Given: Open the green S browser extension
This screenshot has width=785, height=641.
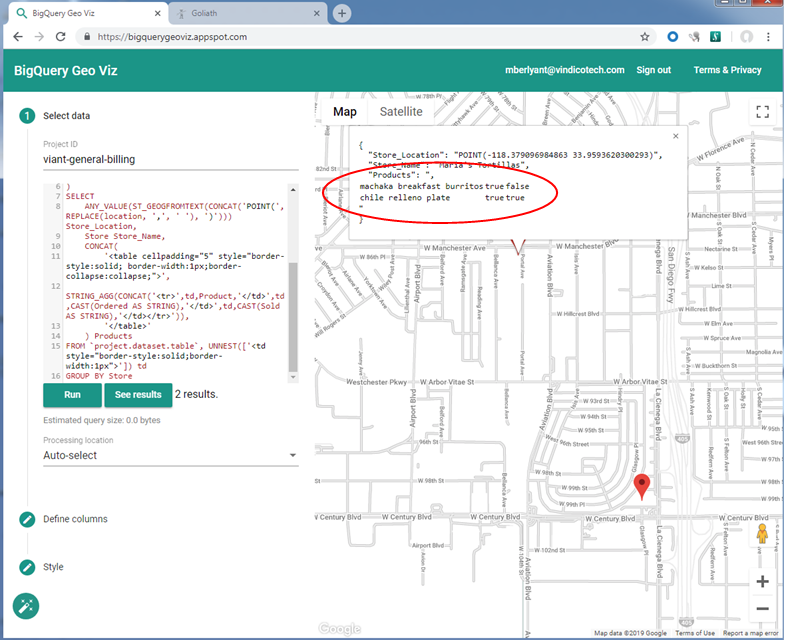Looking at the screenshot, I should [x=715, y=37].
